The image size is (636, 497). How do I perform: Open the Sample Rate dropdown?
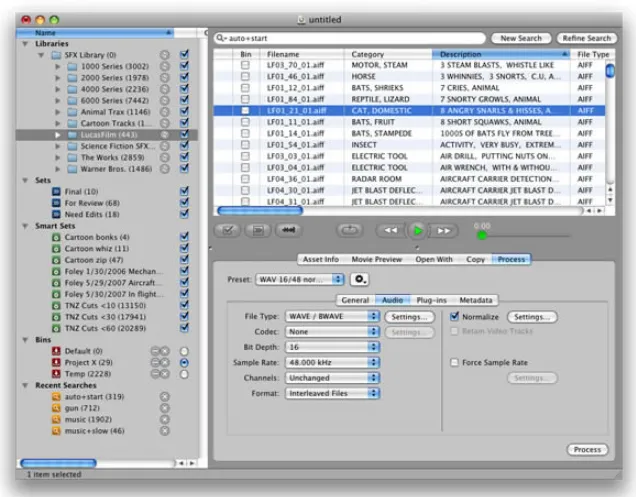[332, 362]
